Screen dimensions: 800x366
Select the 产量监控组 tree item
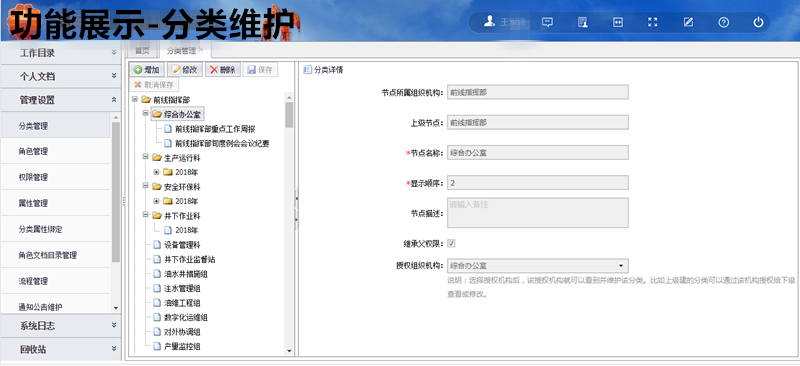pos(177,347)
